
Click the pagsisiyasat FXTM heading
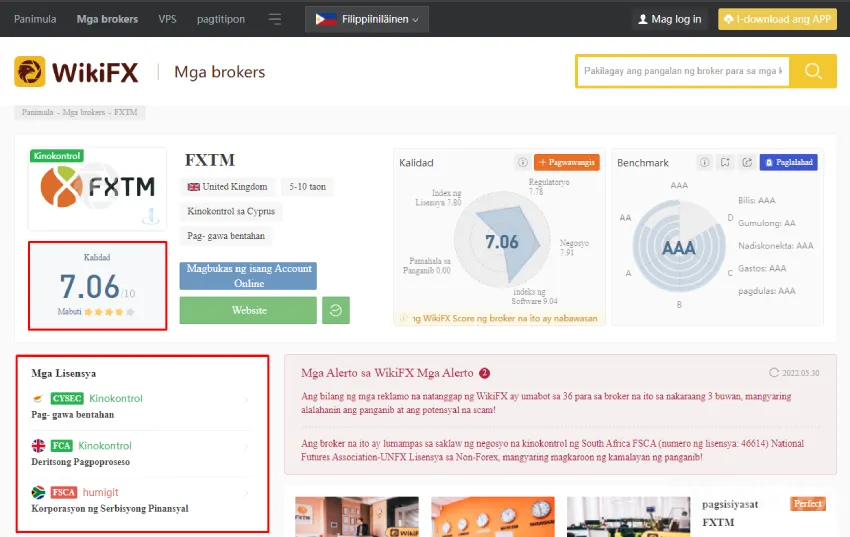tap(730, 513)
